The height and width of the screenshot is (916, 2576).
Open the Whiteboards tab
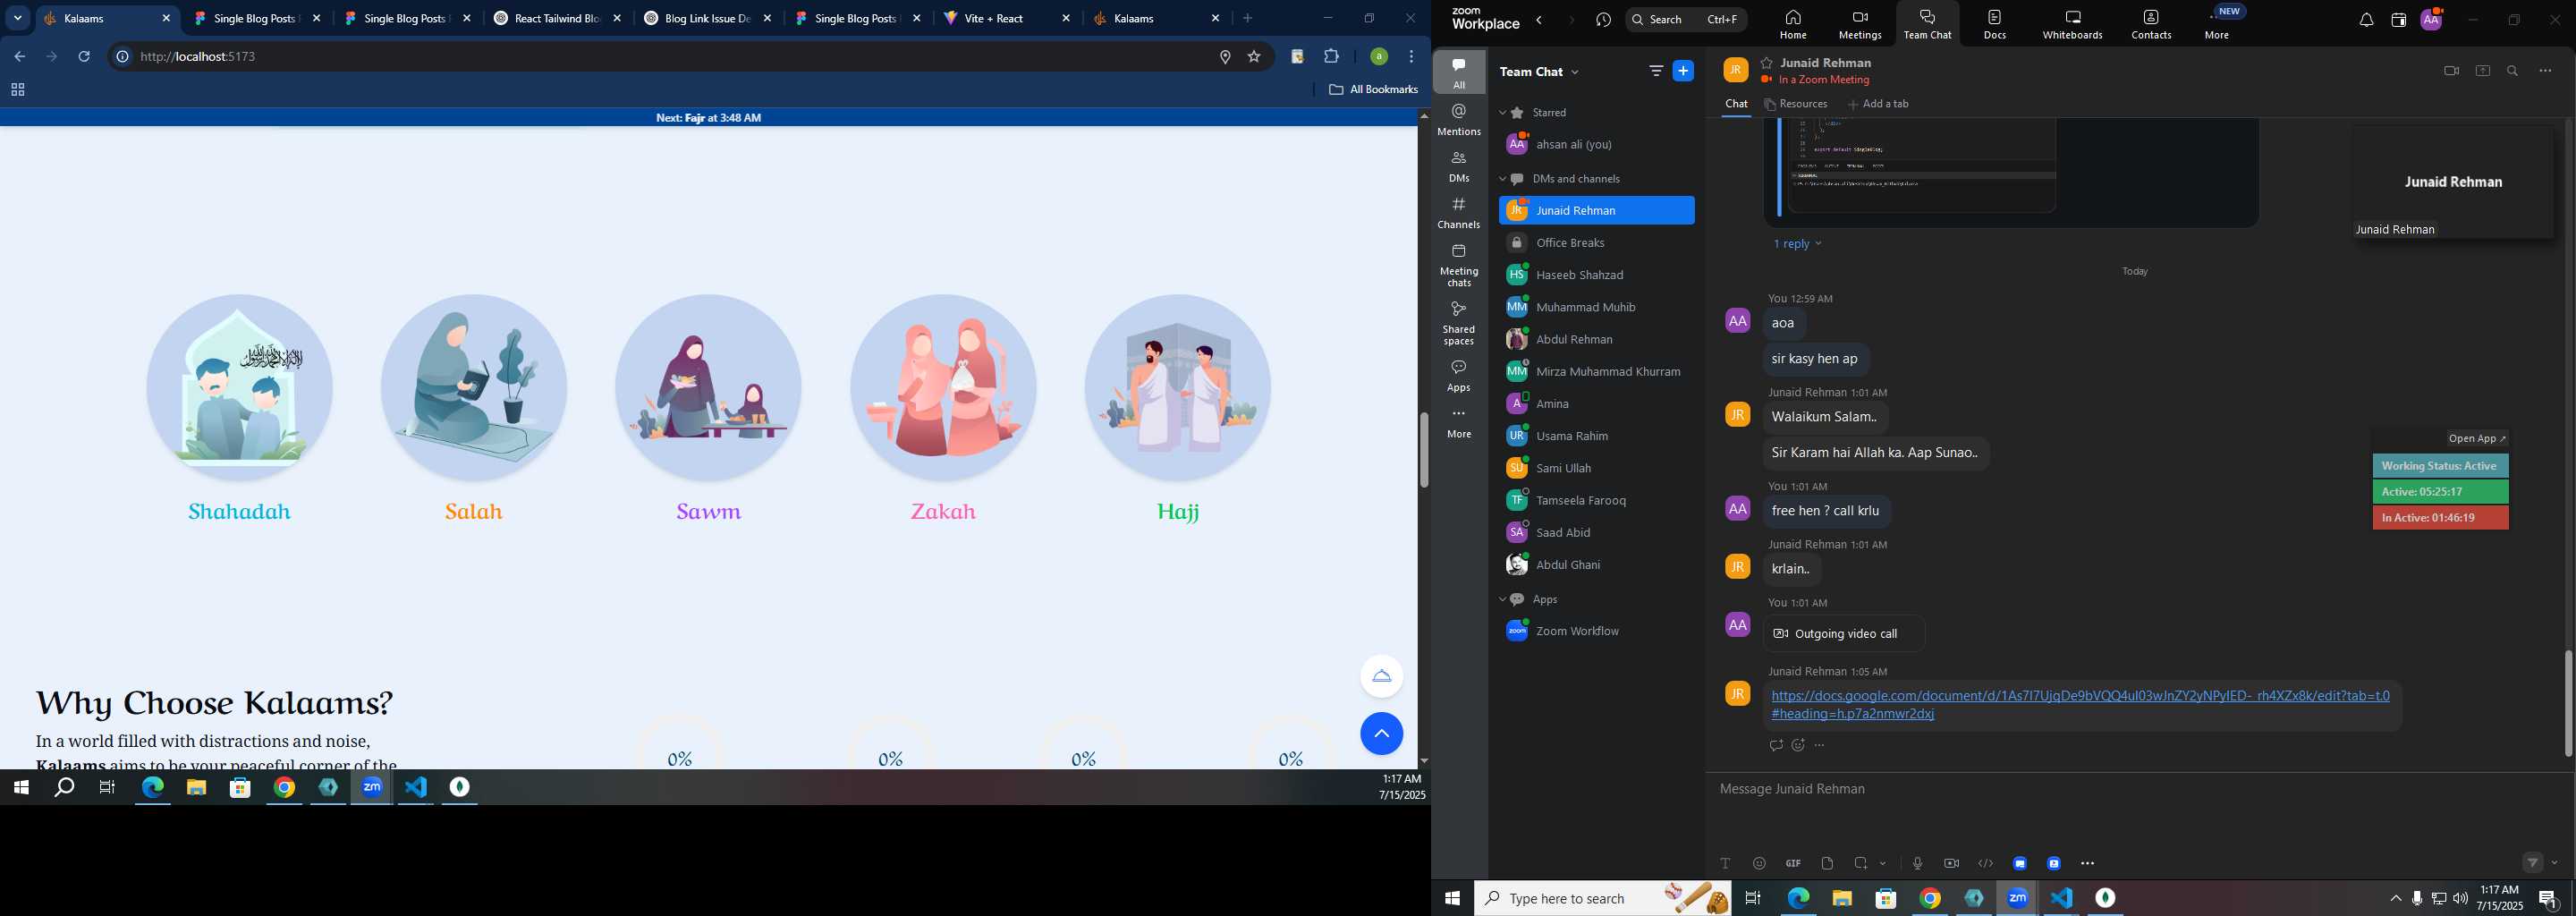[2072, 24]
